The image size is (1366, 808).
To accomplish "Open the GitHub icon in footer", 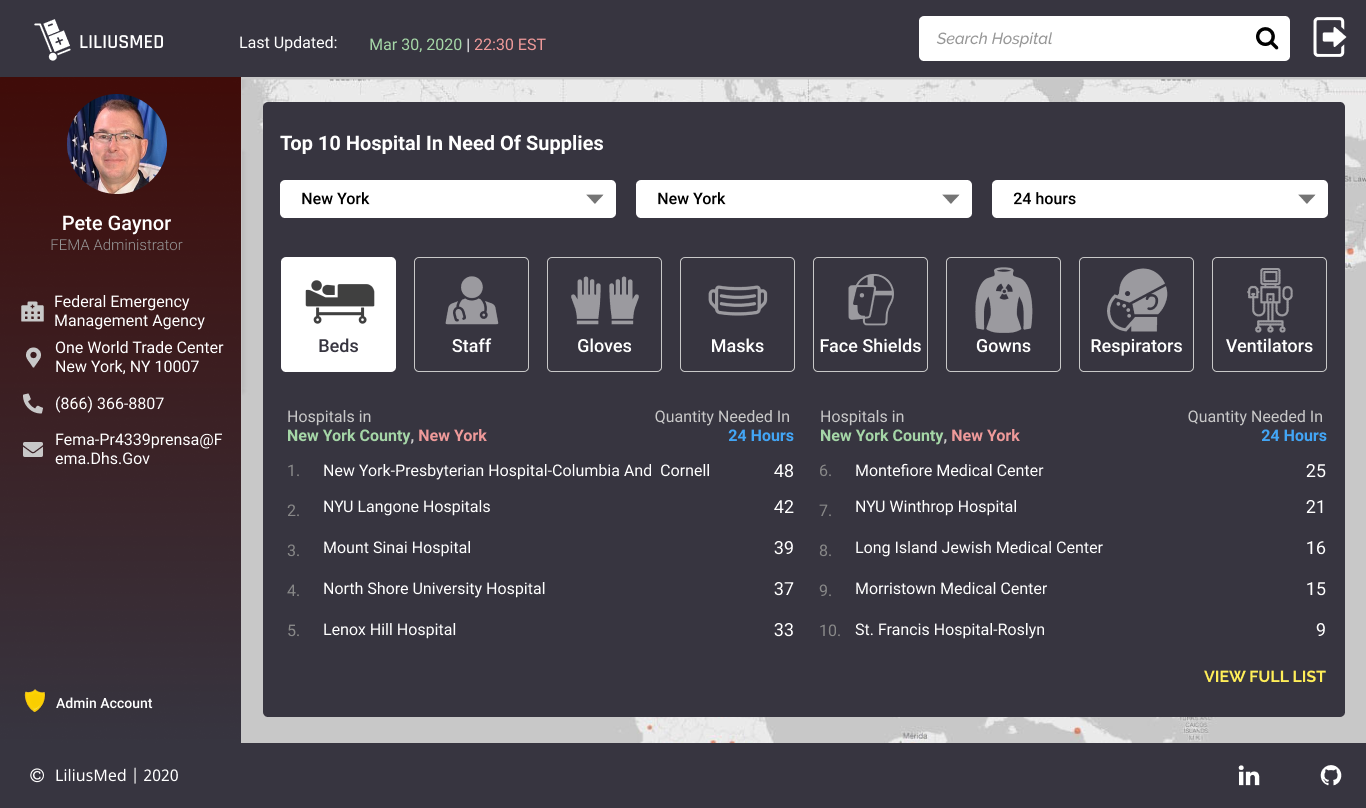I will 1330,775.
